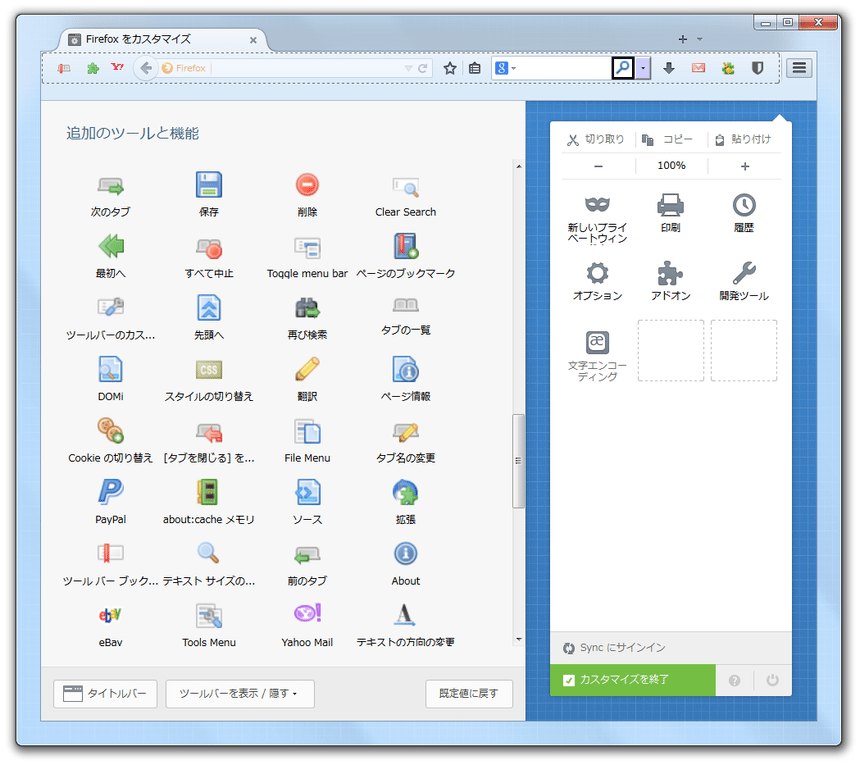Click the red 削除 delete icon
Screen dimensions: 860x765
pos(307,185)
